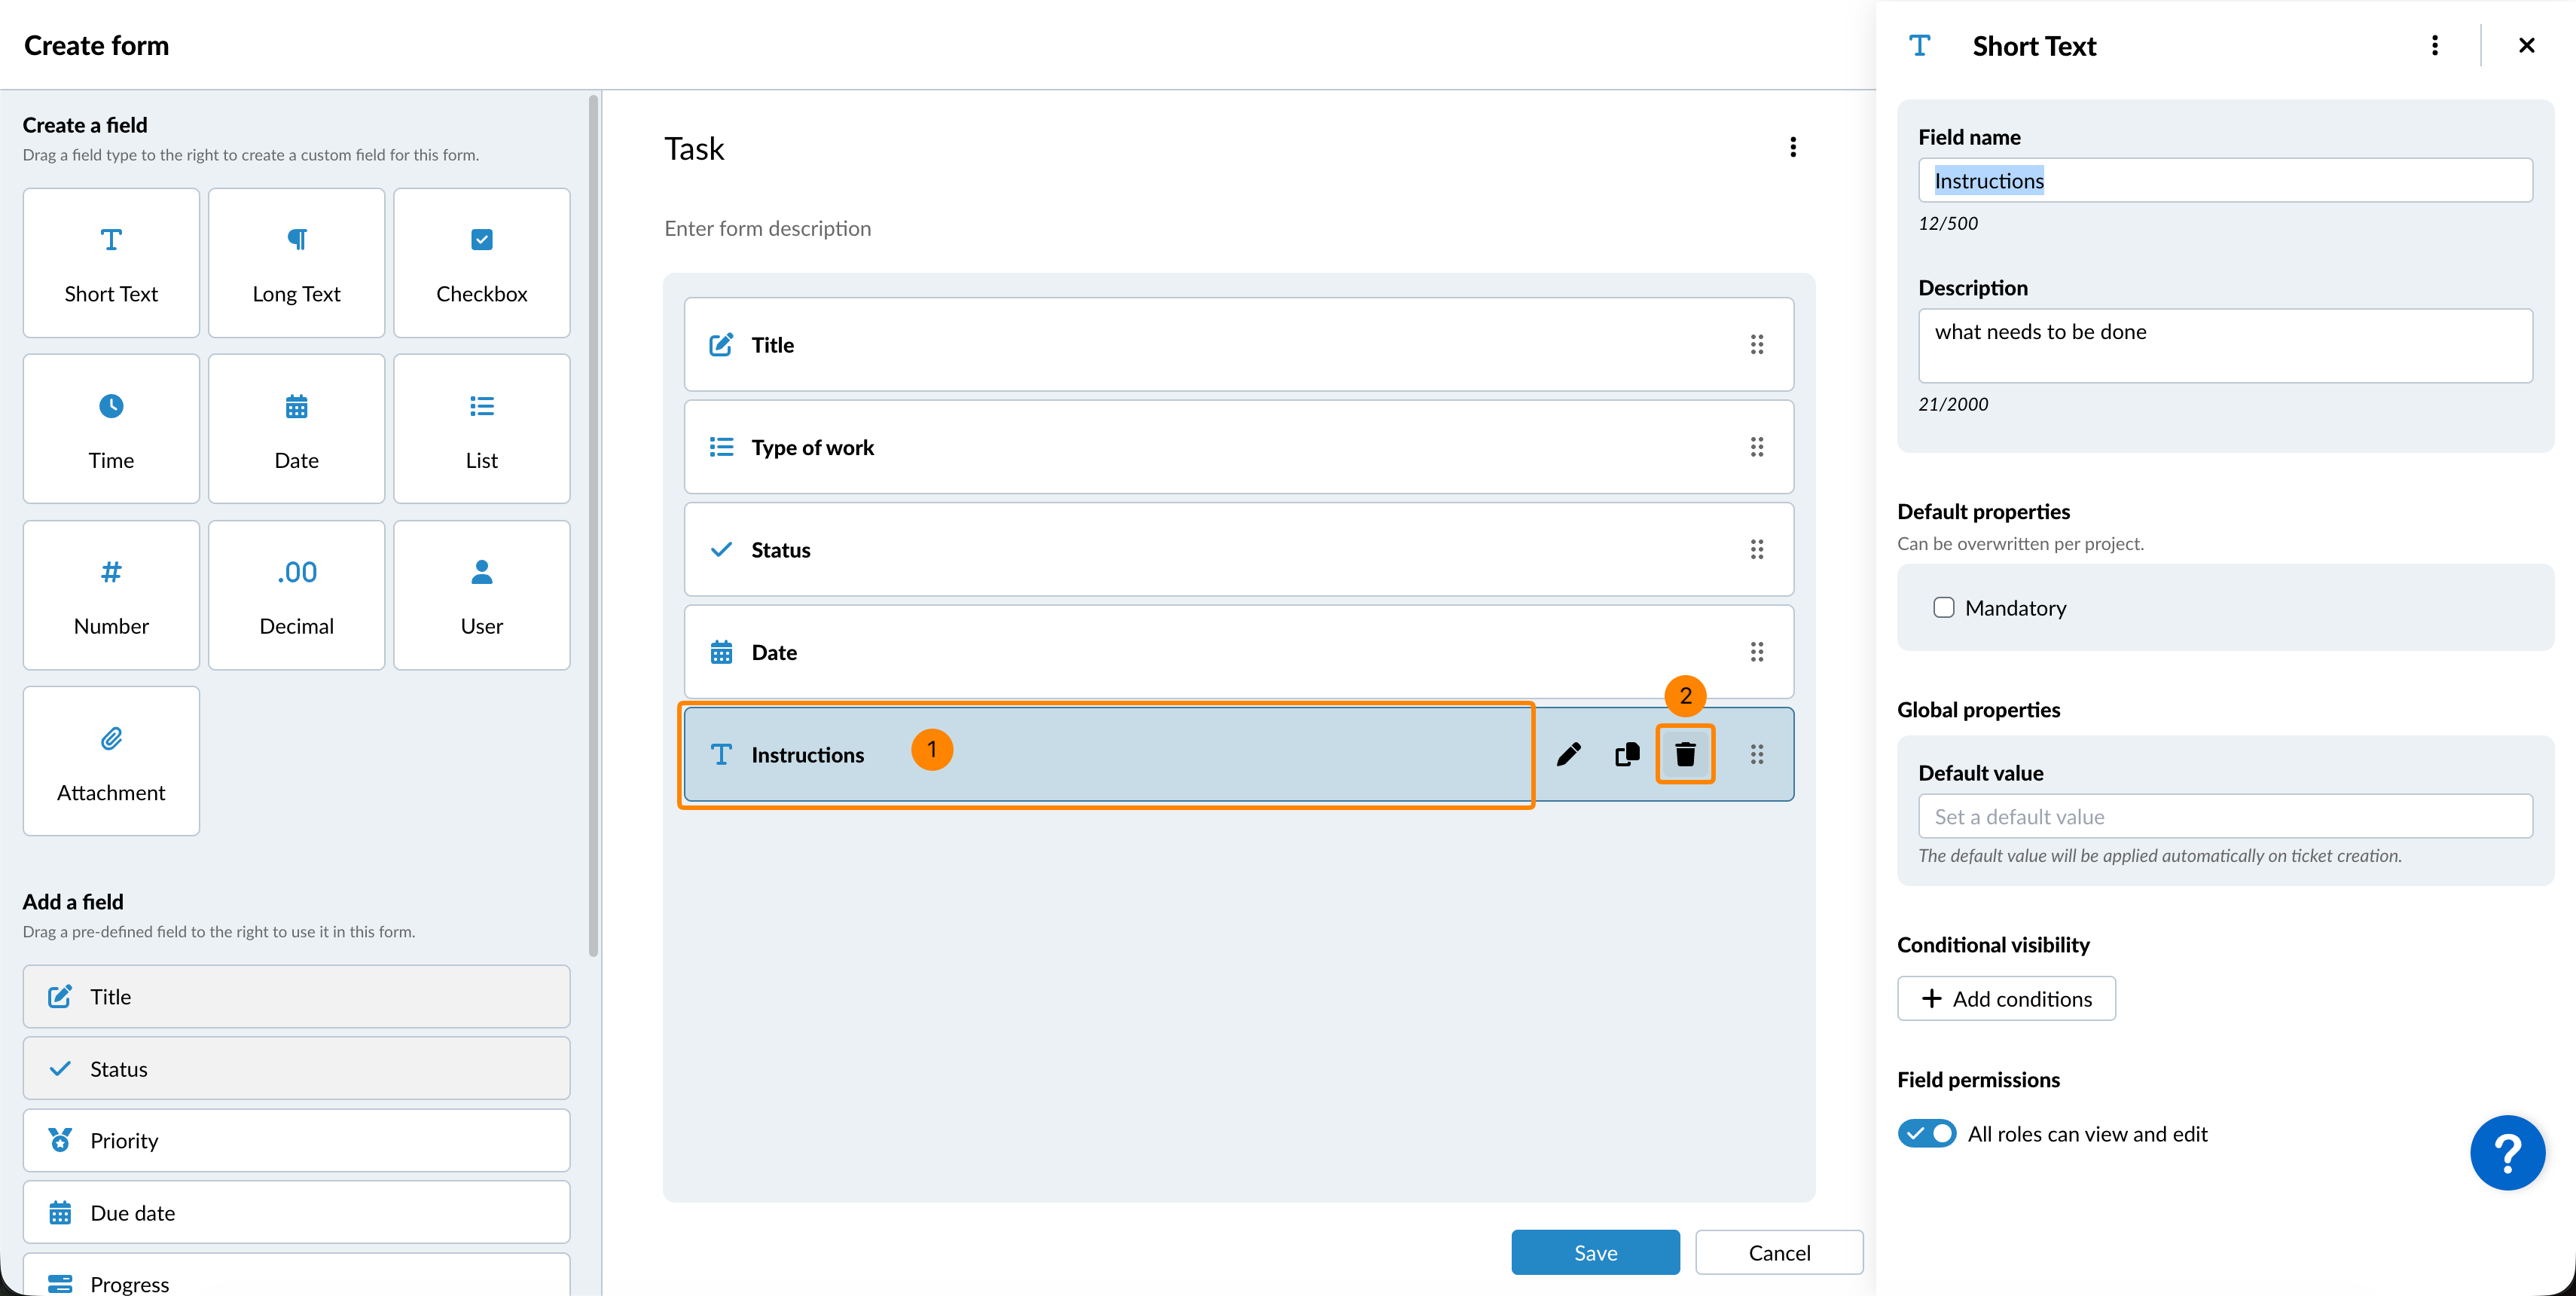
Task: Click the Time clock field type
Action: point(111,429)
